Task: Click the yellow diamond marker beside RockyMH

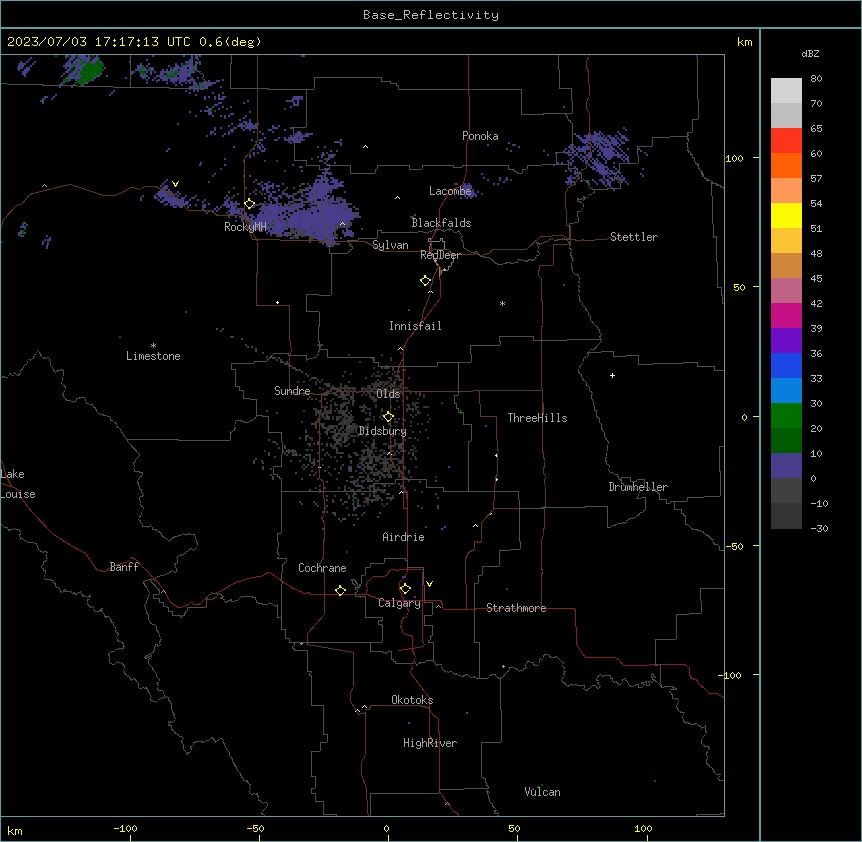Action: [250, 204]
